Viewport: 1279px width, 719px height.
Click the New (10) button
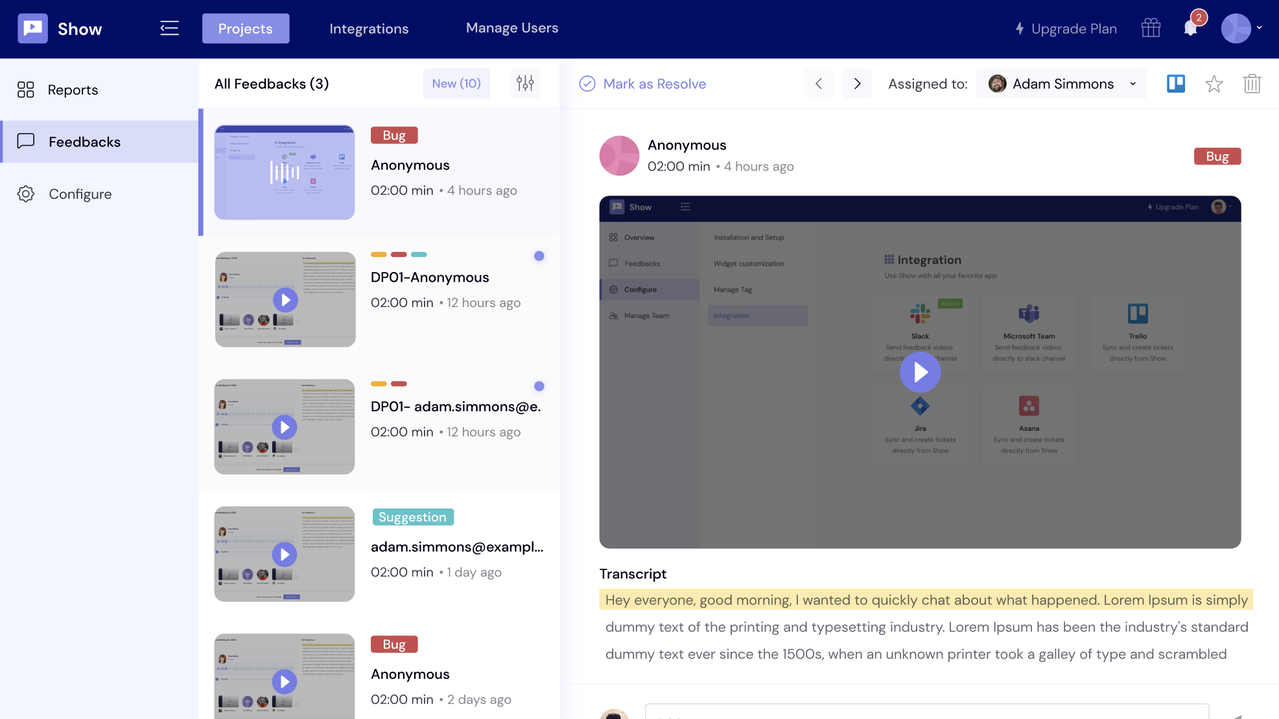pos(456,84)
